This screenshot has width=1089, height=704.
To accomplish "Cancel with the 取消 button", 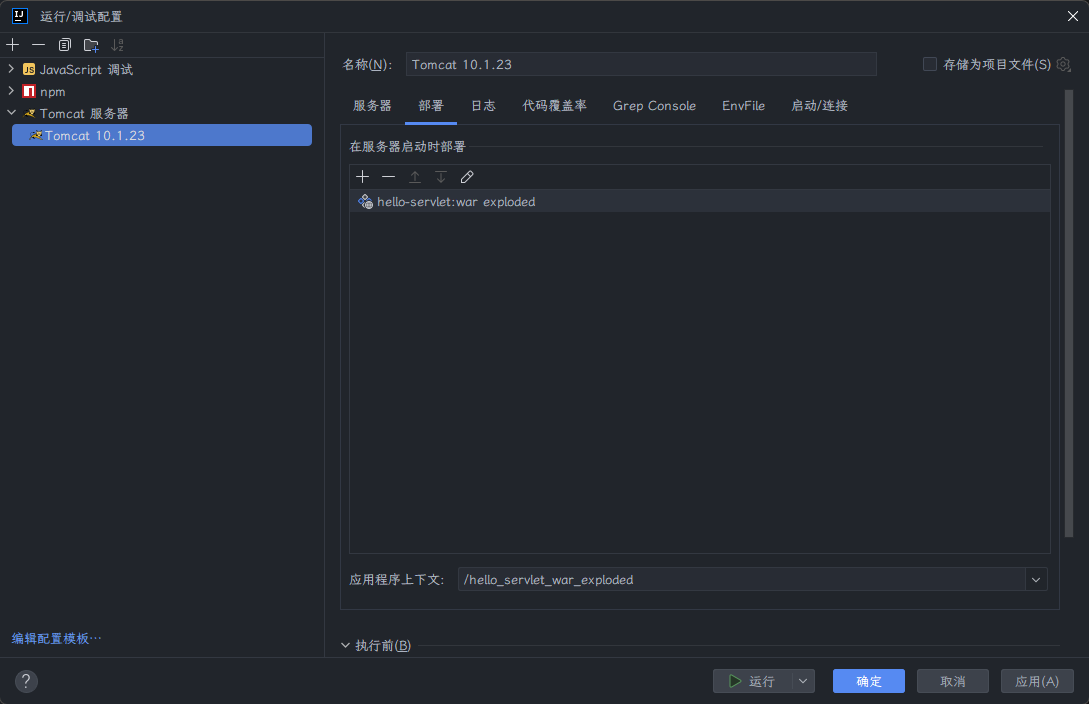I will (x=953, y=681).
